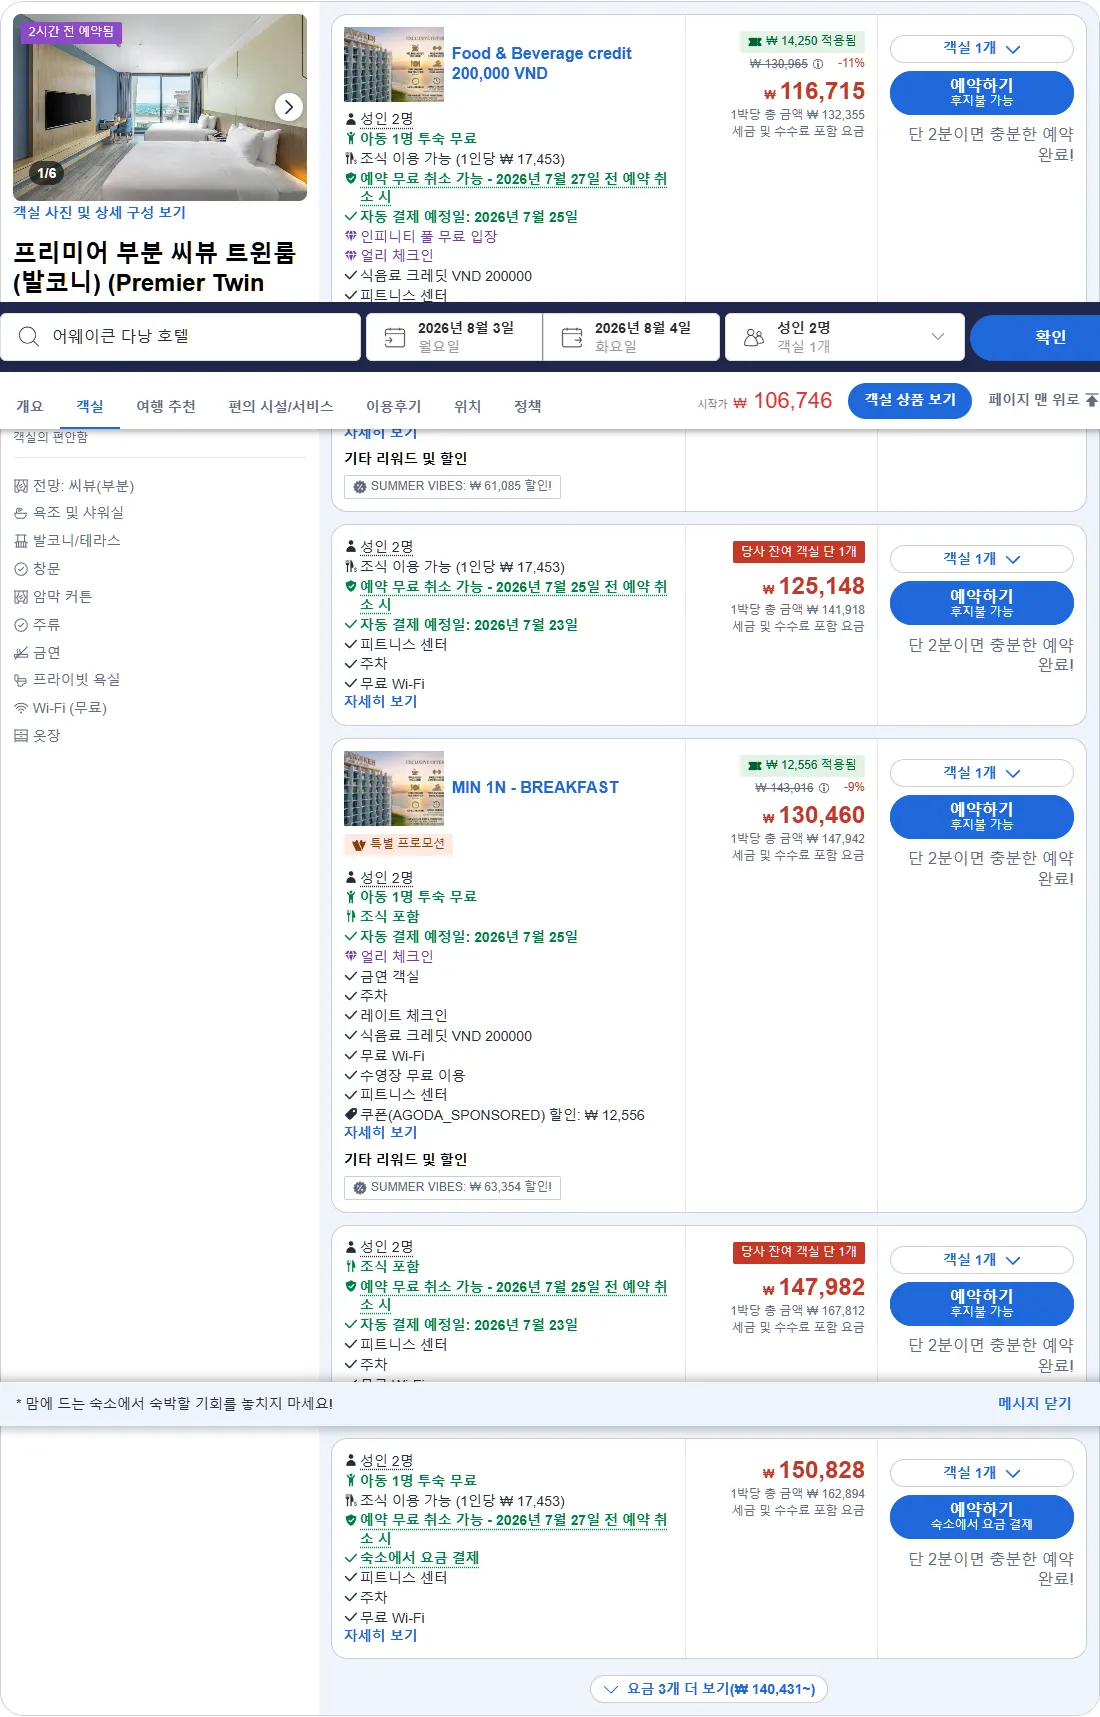1100x1717 pixels.
Task: Select the 2026년 8월 4일 check-out date
Action: tap(631, 337)
